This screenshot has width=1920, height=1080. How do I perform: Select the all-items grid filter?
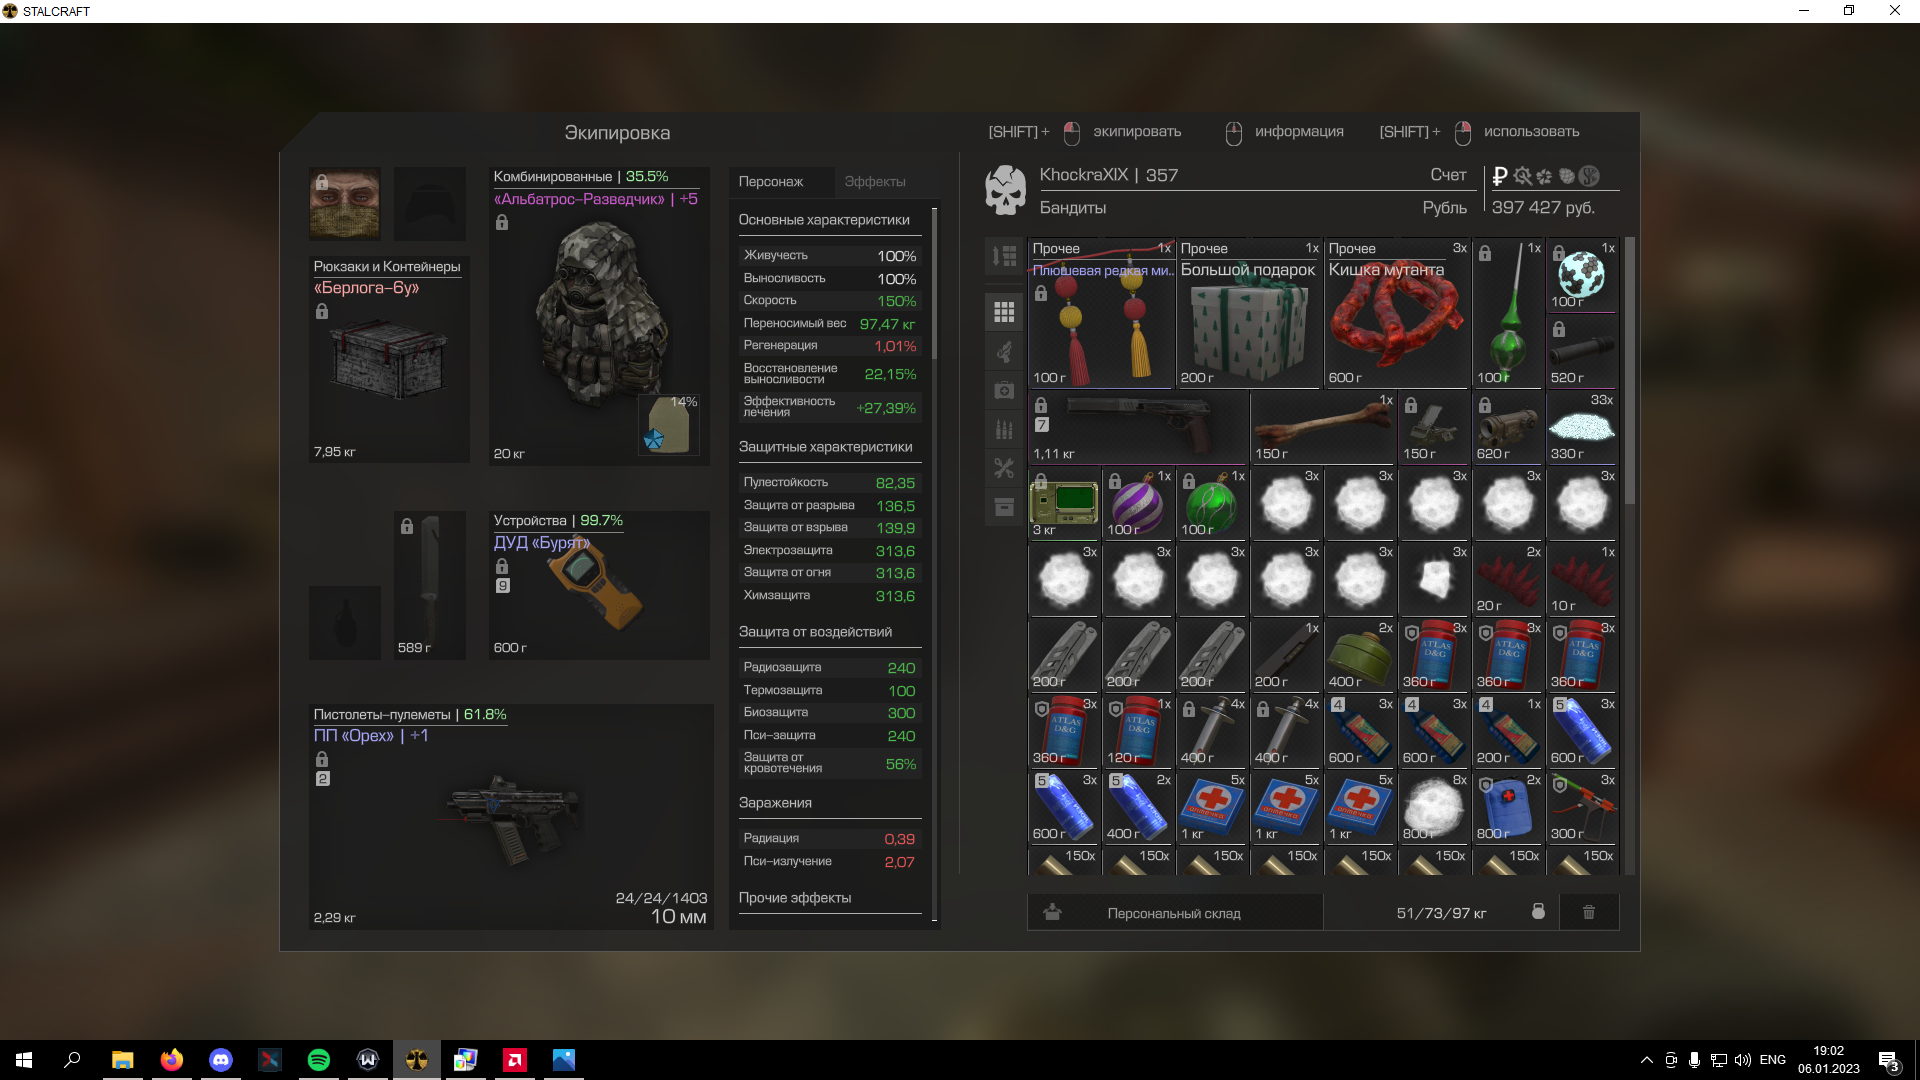[x=1004, y=312]
